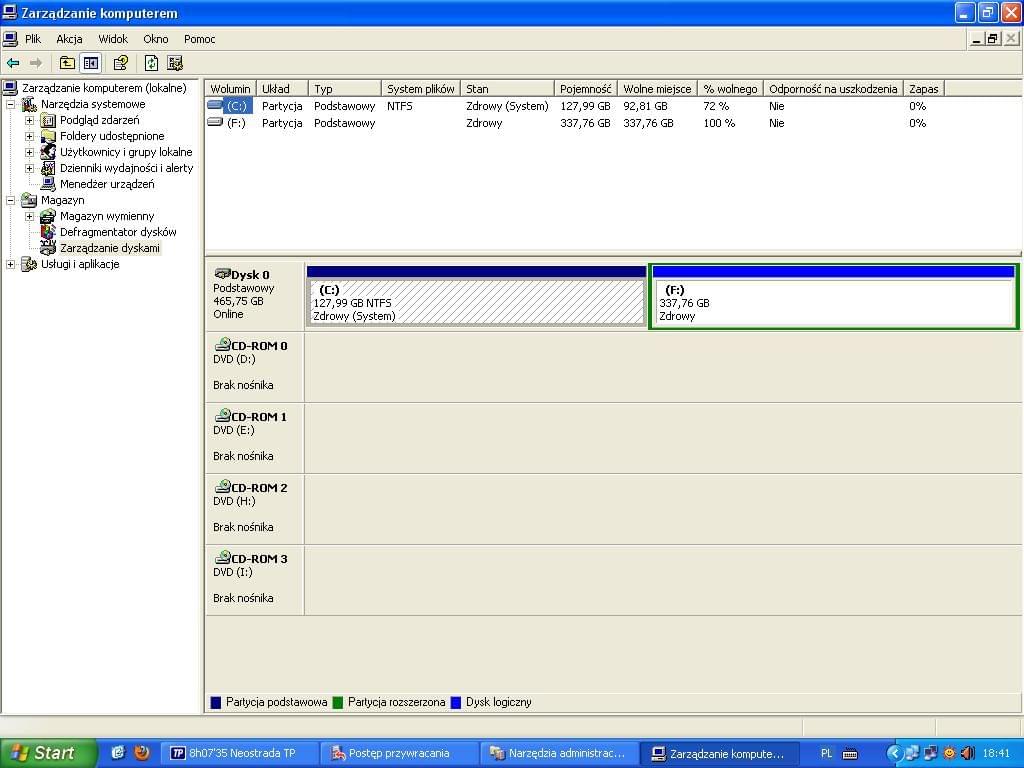Sort by the Układ column header
The image size is (1024, 768).
click(x=281, y=89)
